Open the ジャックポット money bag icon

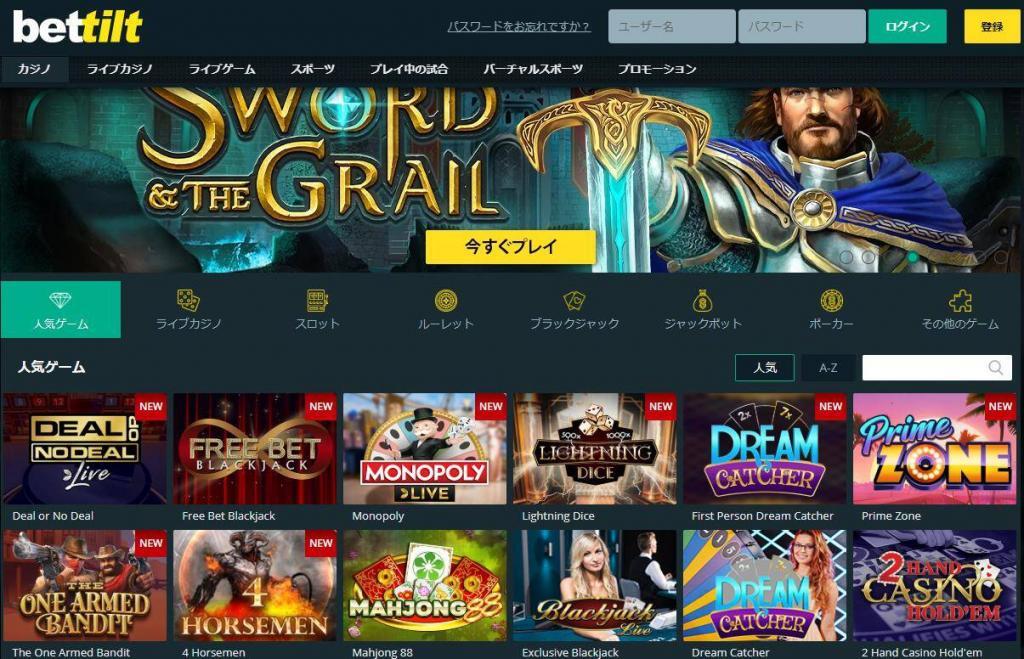702,300
